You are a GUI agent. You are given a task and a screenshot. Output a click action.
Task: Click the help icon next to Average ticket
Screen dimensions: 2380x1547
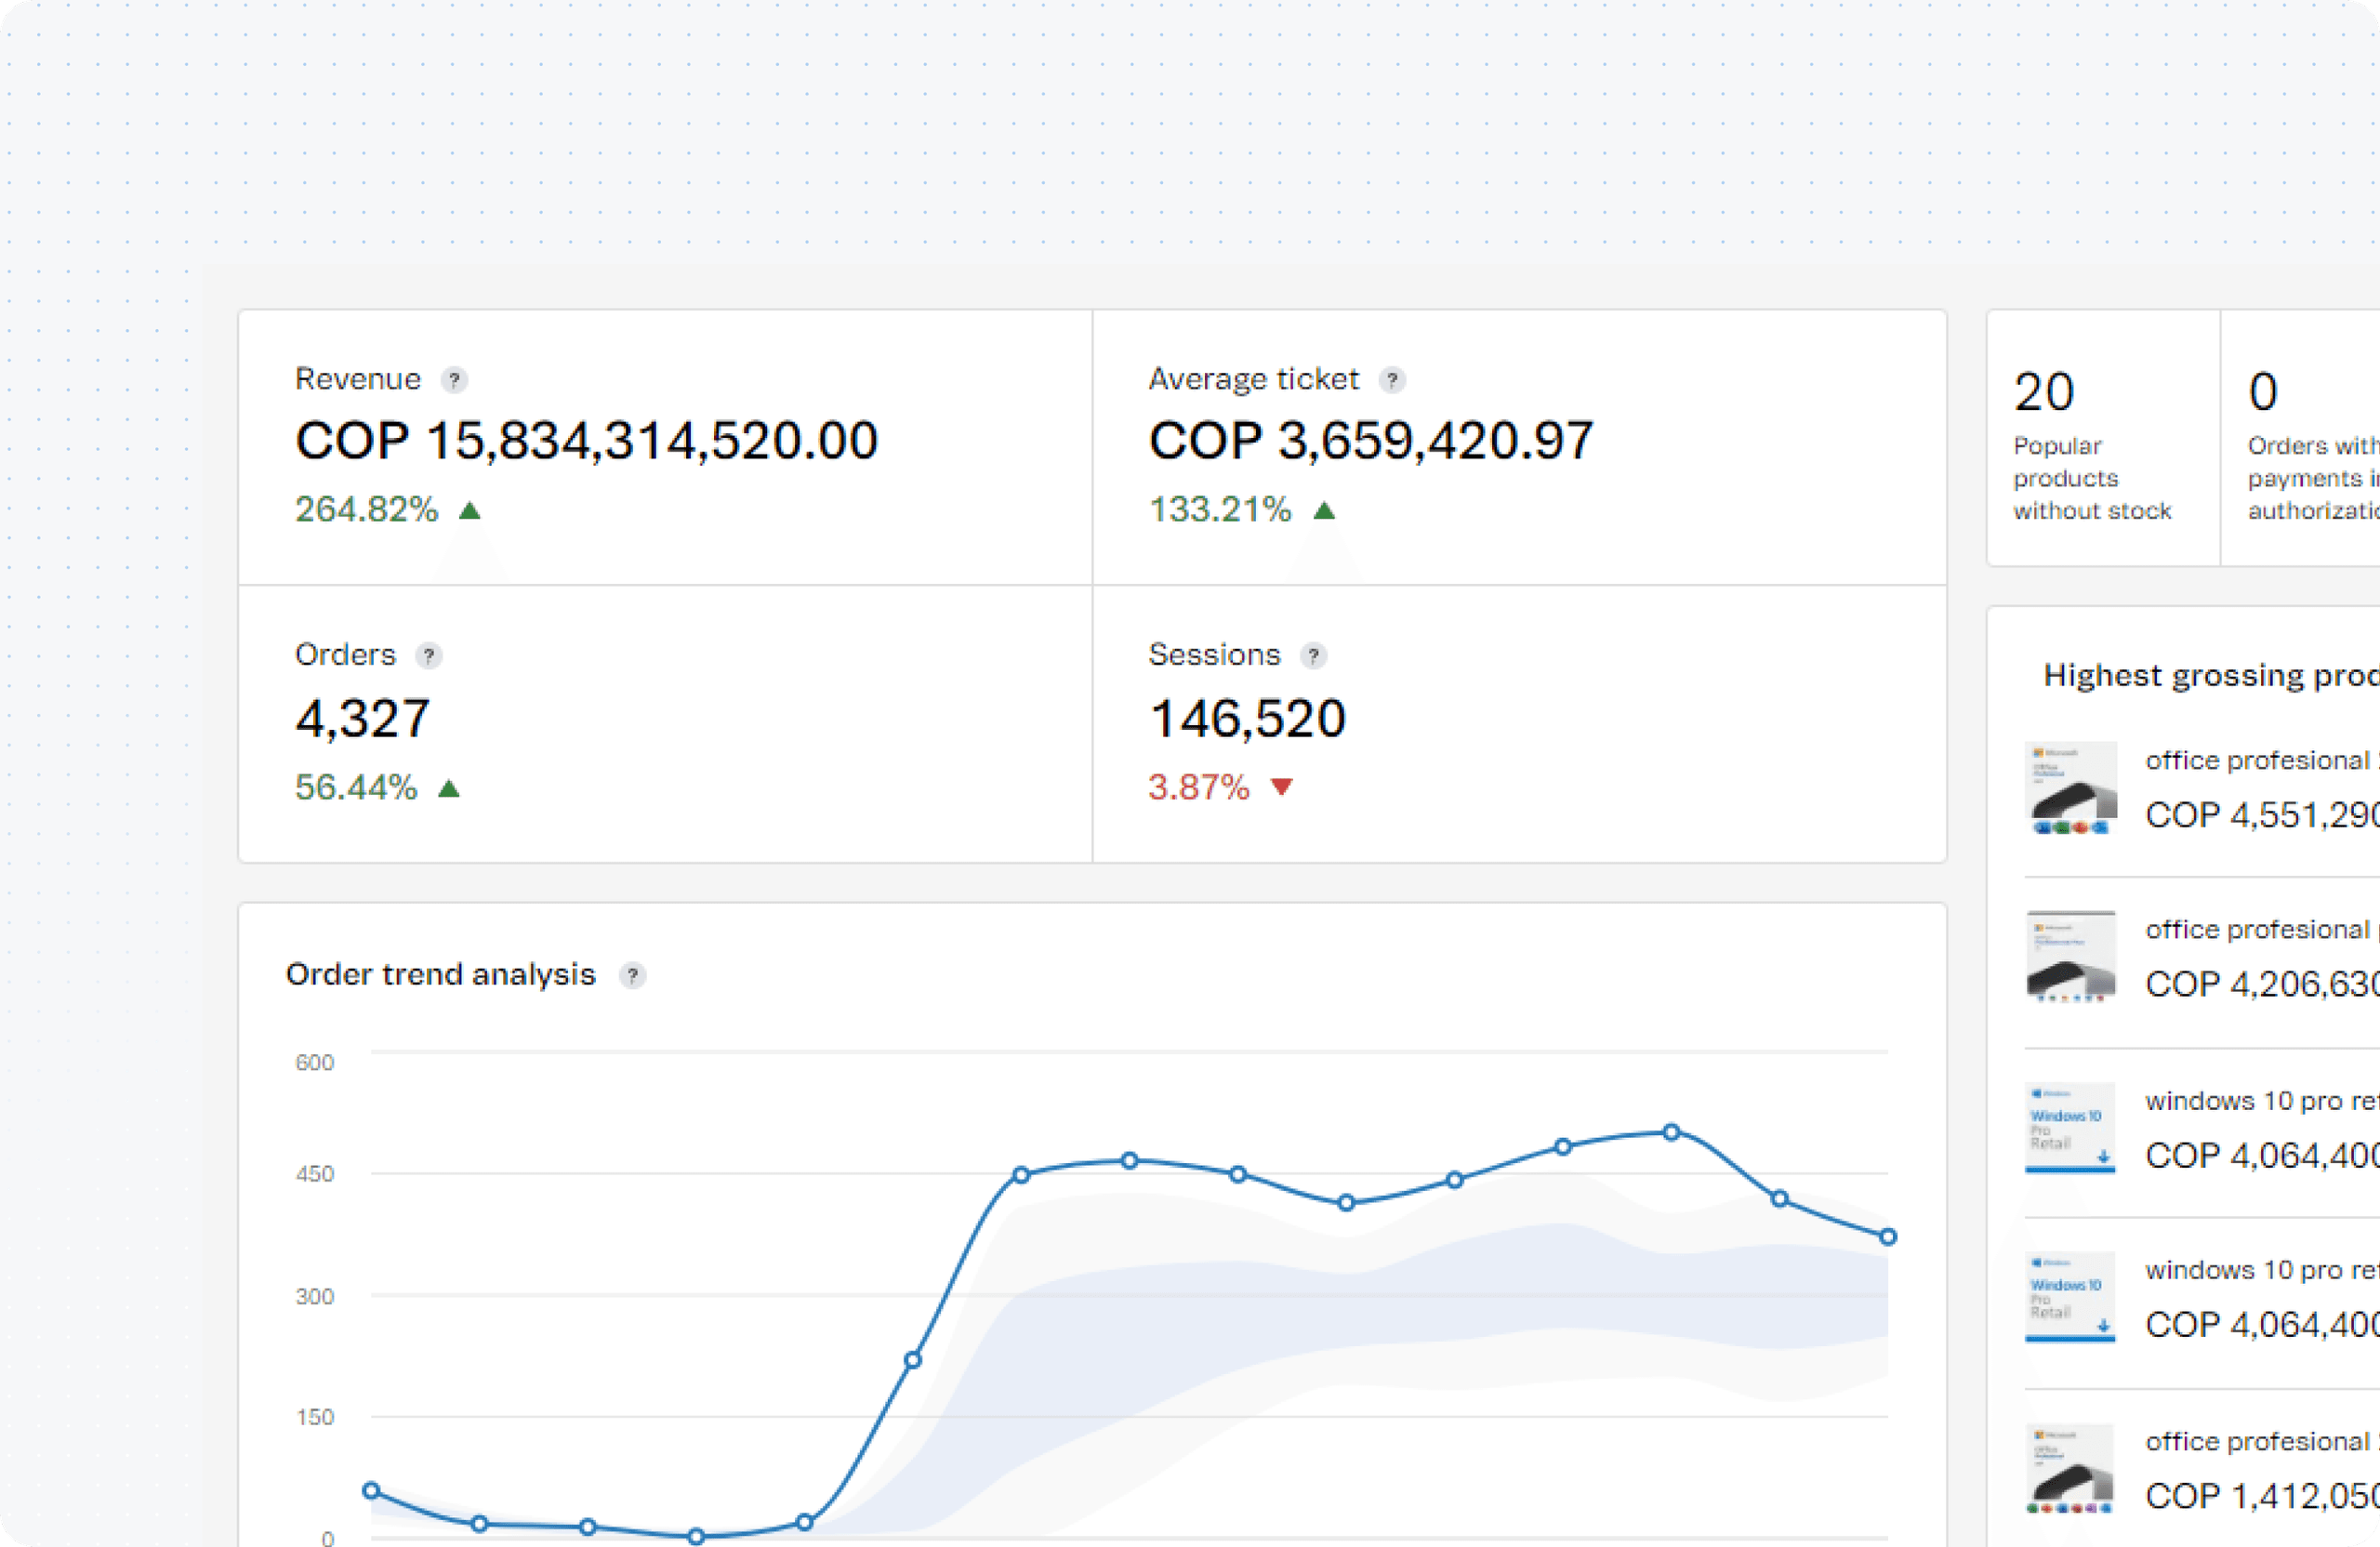point(1392,380)
